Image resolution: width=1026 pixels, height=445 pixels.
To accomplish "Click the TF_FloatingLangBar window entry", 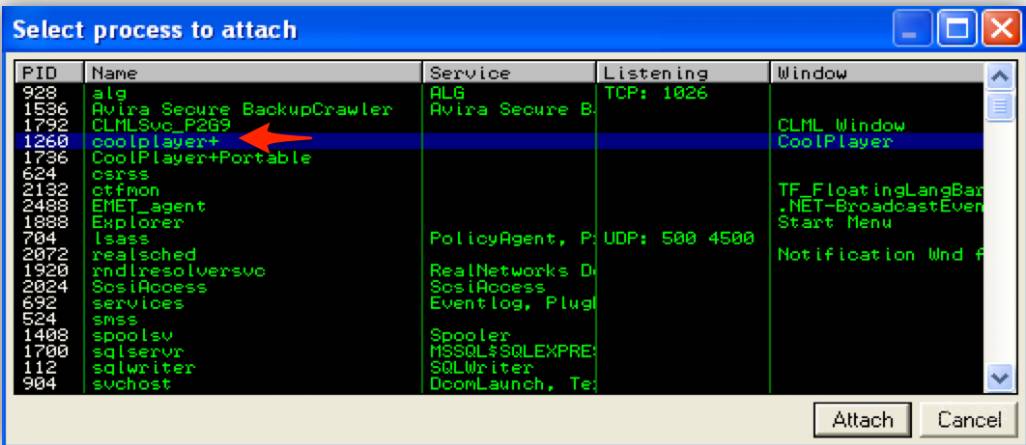I will [x=880, y=190].
